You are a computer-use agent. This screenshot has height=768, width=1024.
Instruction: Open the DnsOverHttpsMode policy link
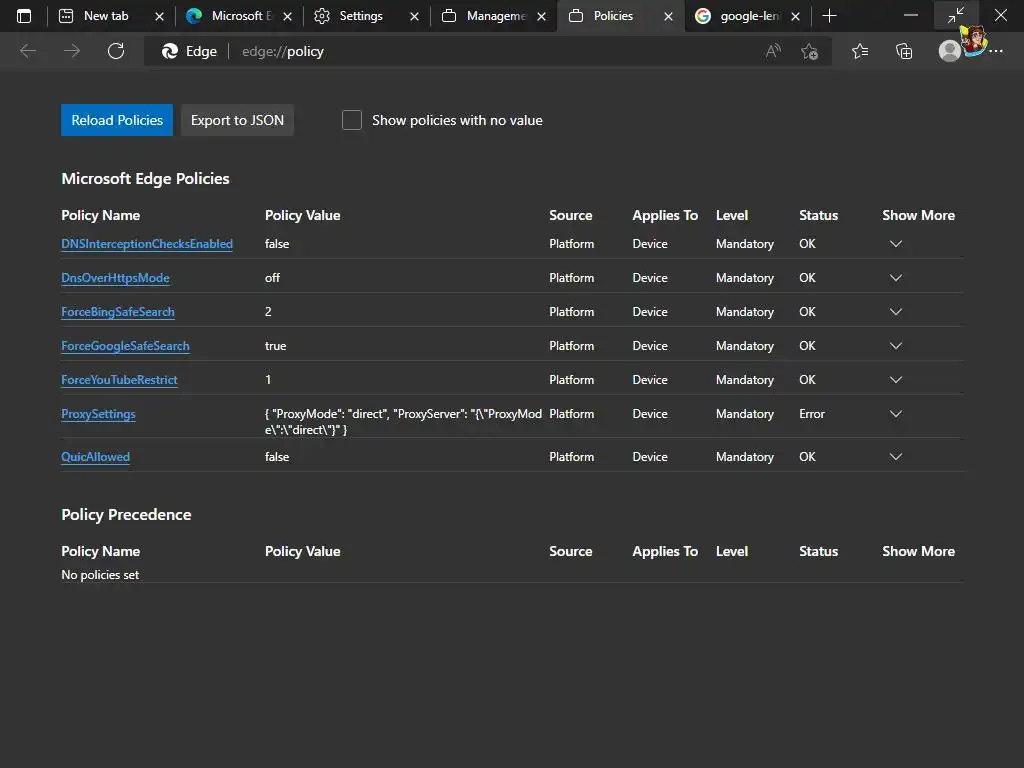coord(115,278)
